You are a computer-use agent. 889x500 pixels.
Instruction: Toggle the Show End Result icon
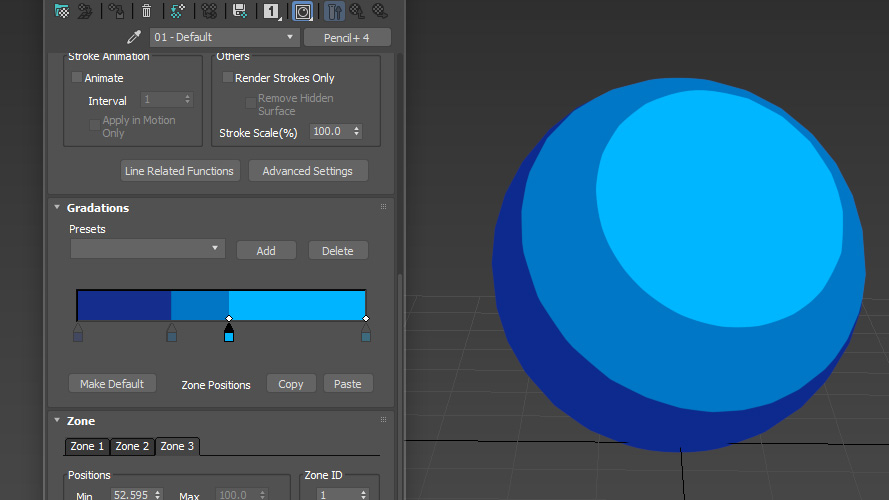[x=335, y=11]
